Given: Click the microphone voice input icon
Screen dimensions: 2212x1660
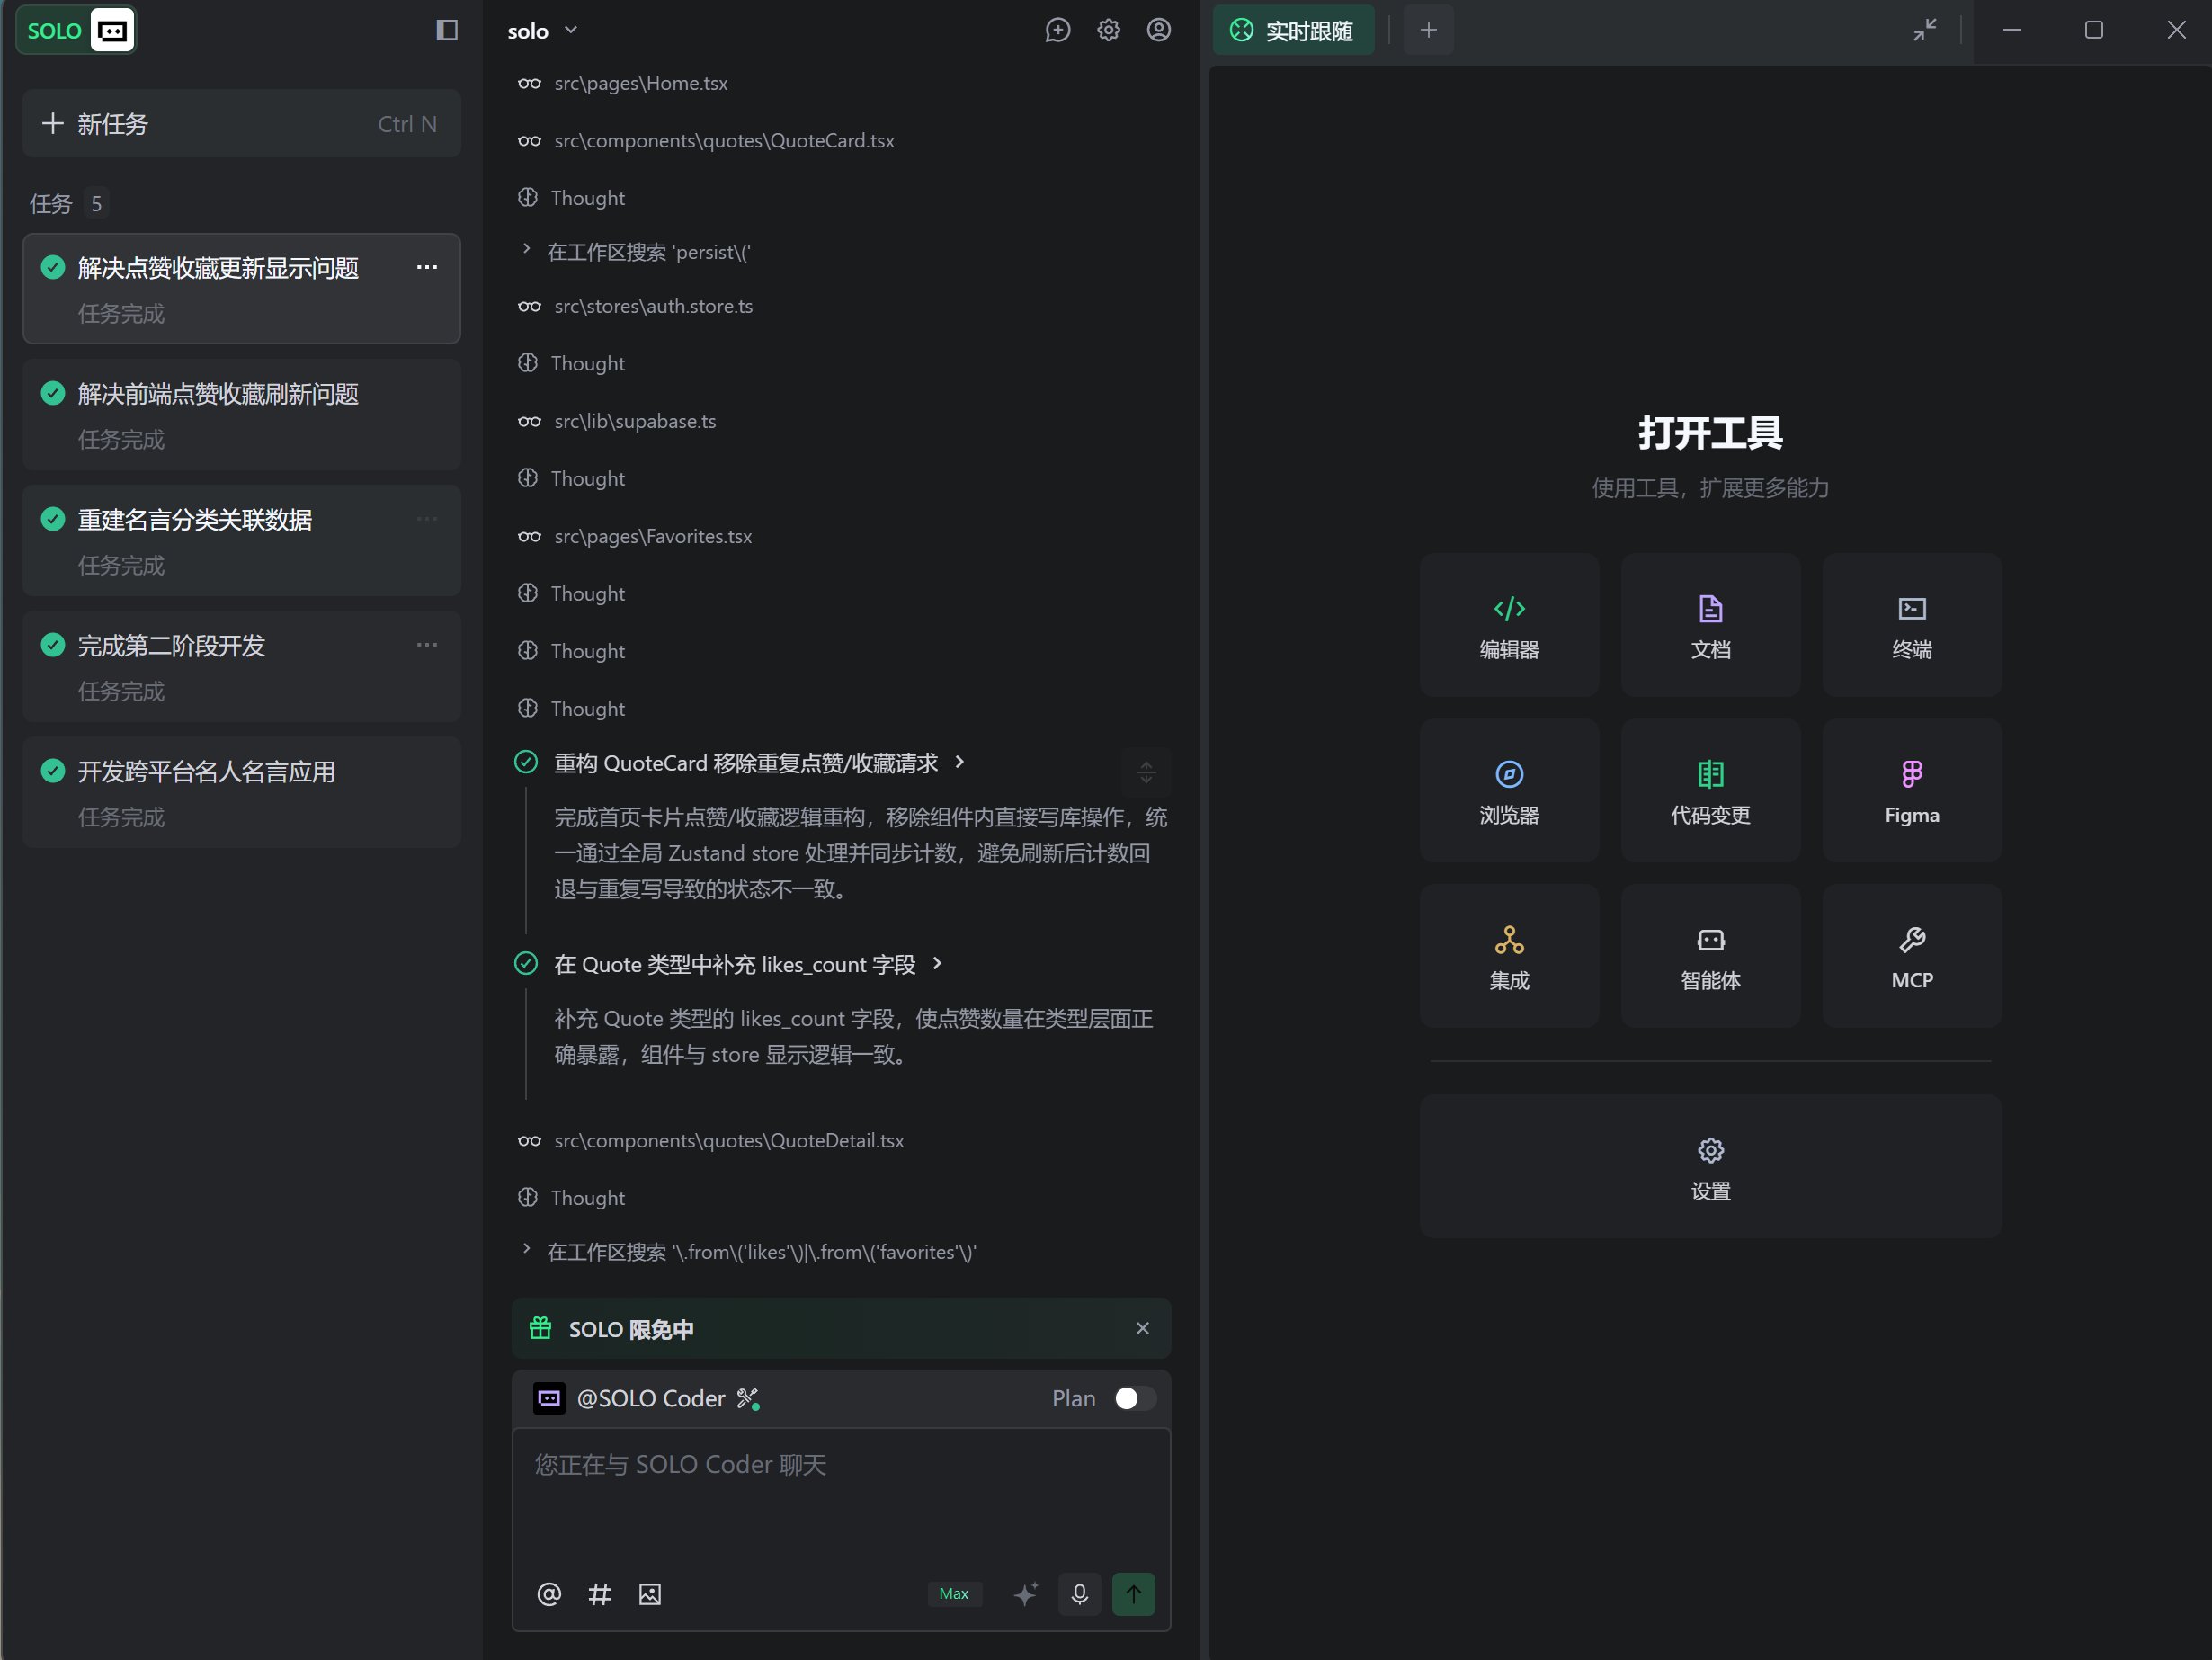Looking at the screenshot, I should click(1079, 1594).
